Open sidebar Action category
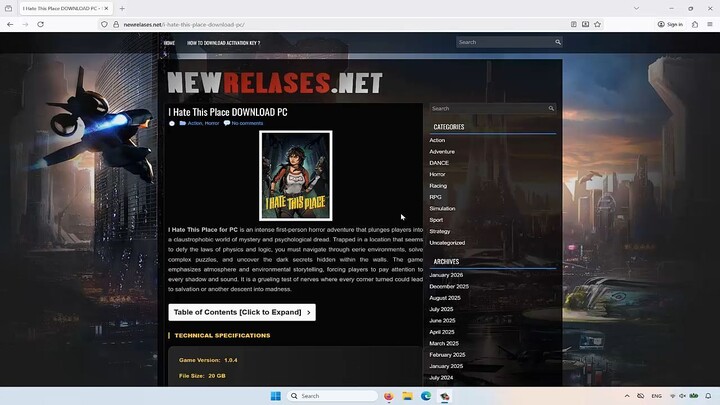720x405 pixels. point(437,140)
